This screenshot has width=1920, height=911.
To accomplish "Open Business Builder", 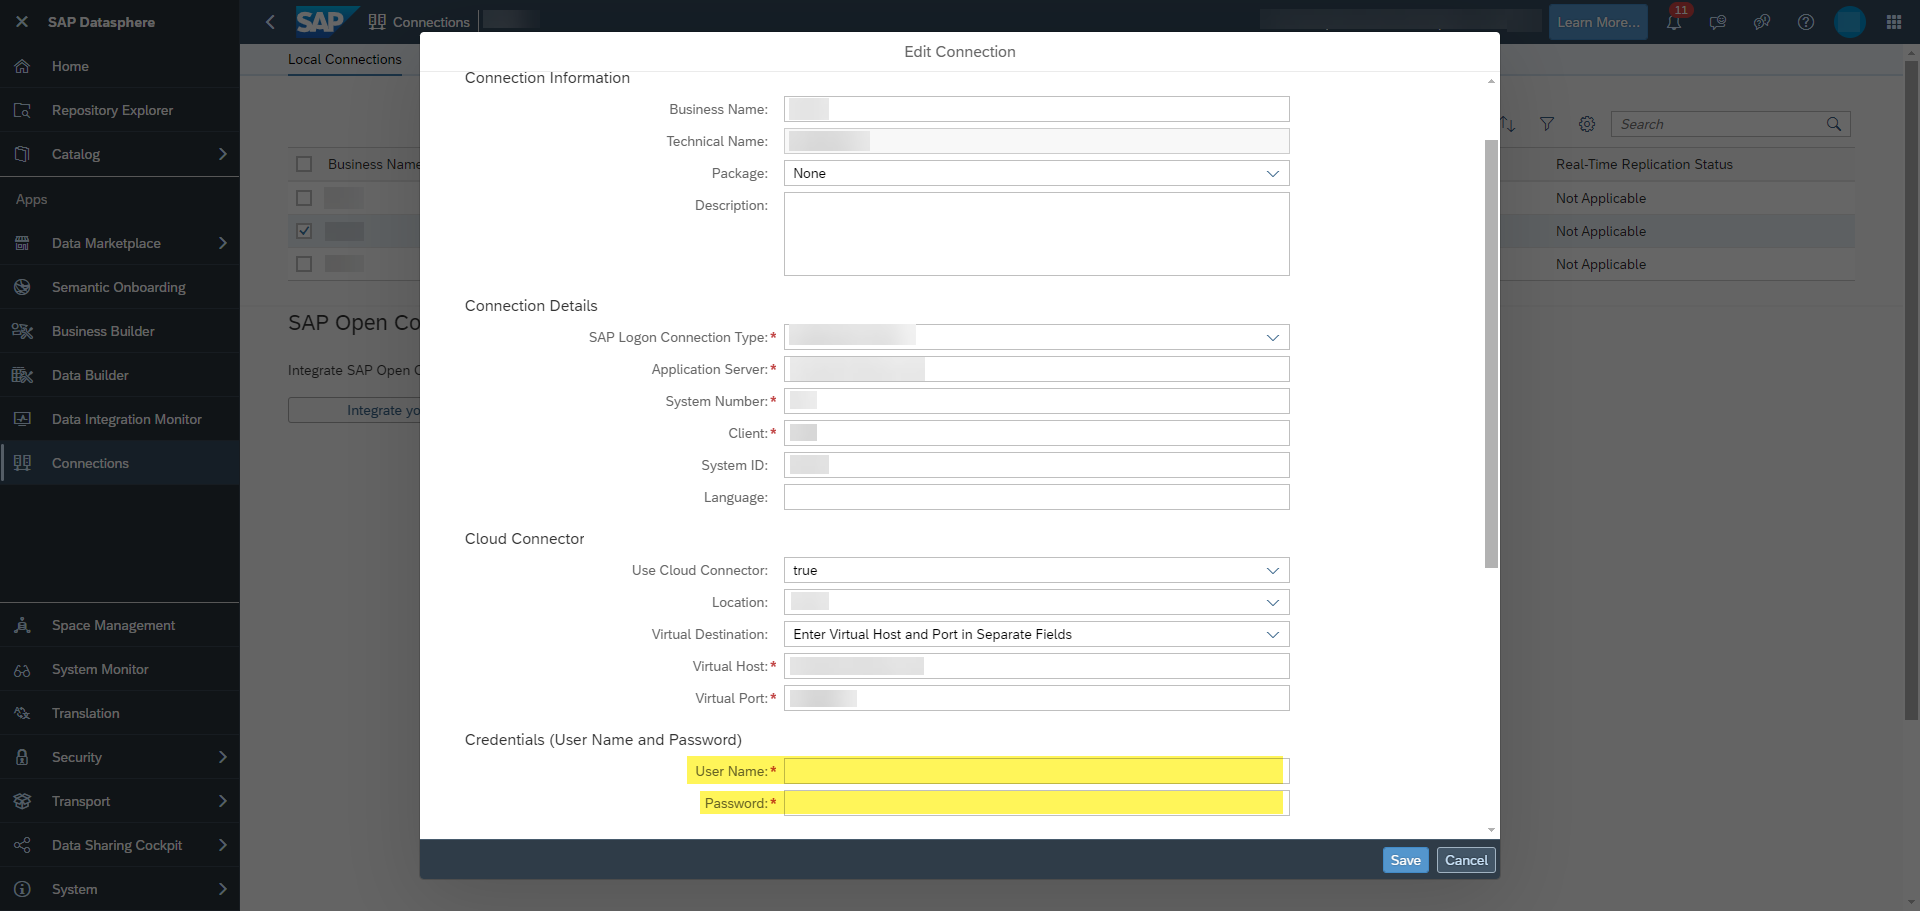I will pyautogui.click(x=120, y=331).
